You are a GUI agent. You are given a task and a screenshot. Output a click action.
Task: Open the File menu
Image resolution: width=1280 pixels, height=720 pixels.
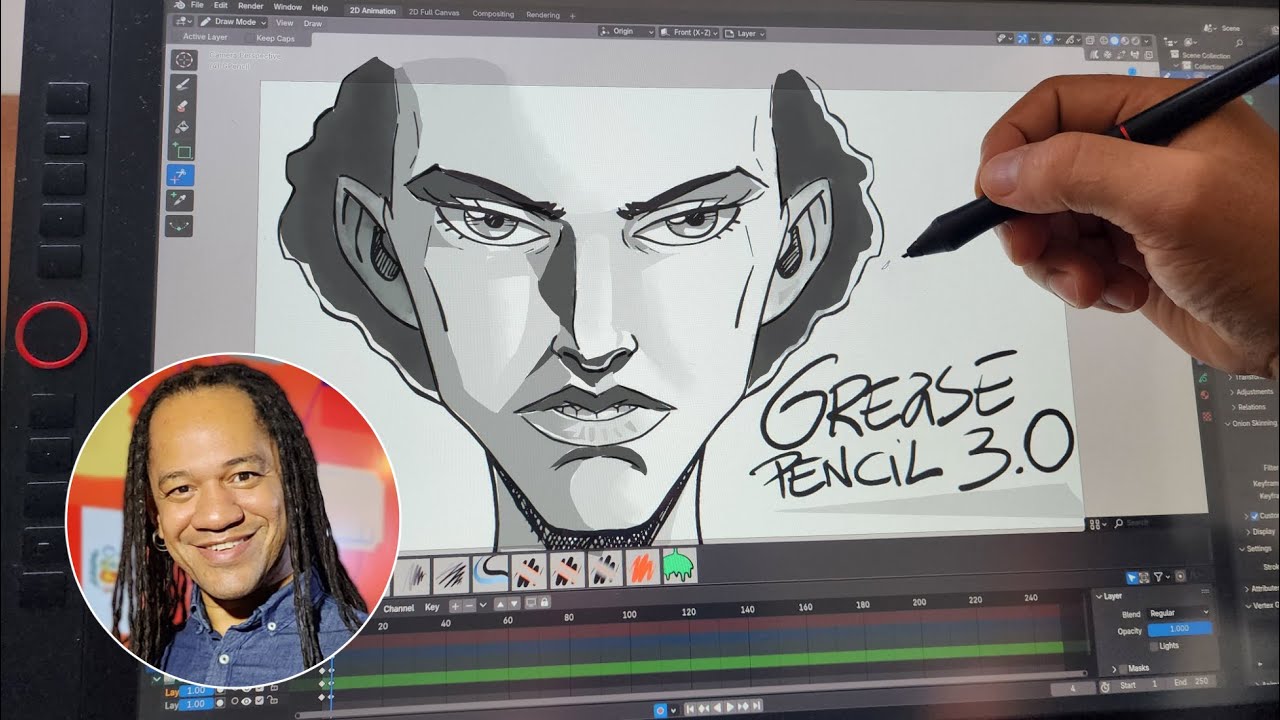[x=197, y=6]
